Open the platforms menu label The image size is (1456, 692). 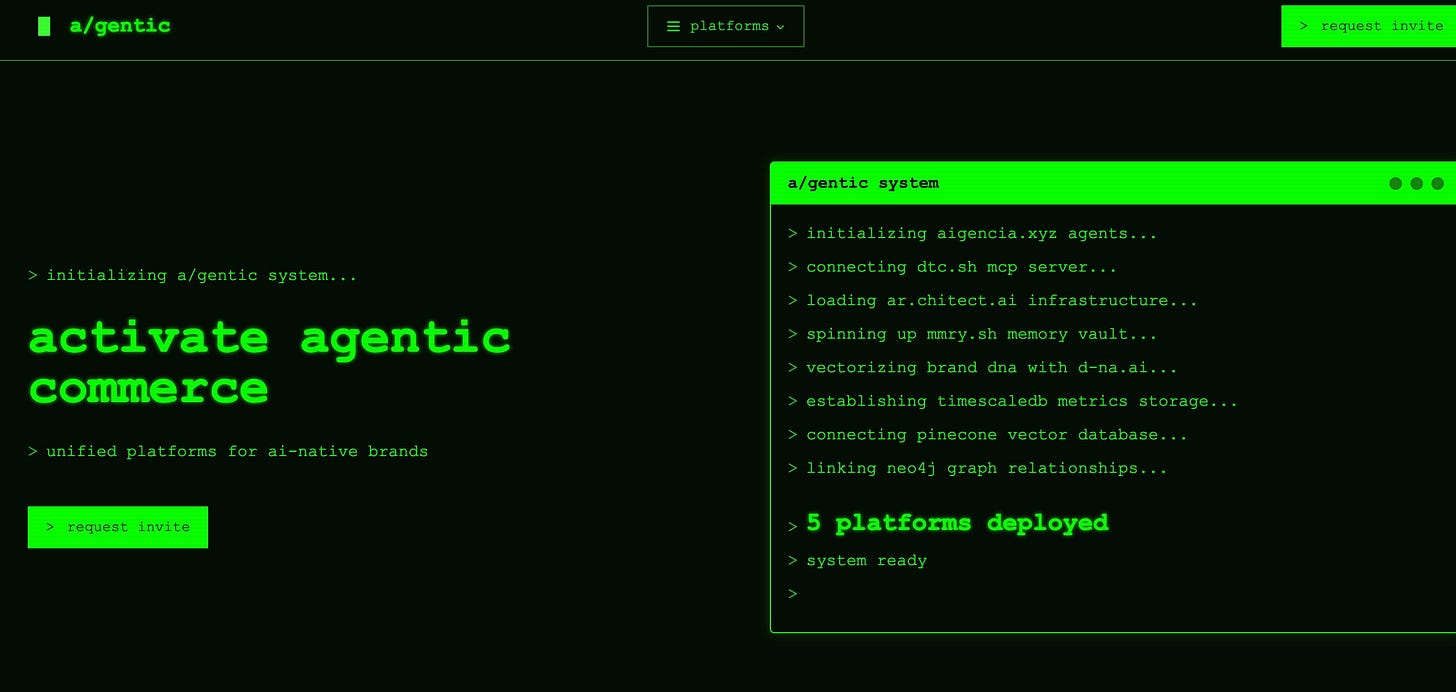pyautogui.click(x=729, y=26)
